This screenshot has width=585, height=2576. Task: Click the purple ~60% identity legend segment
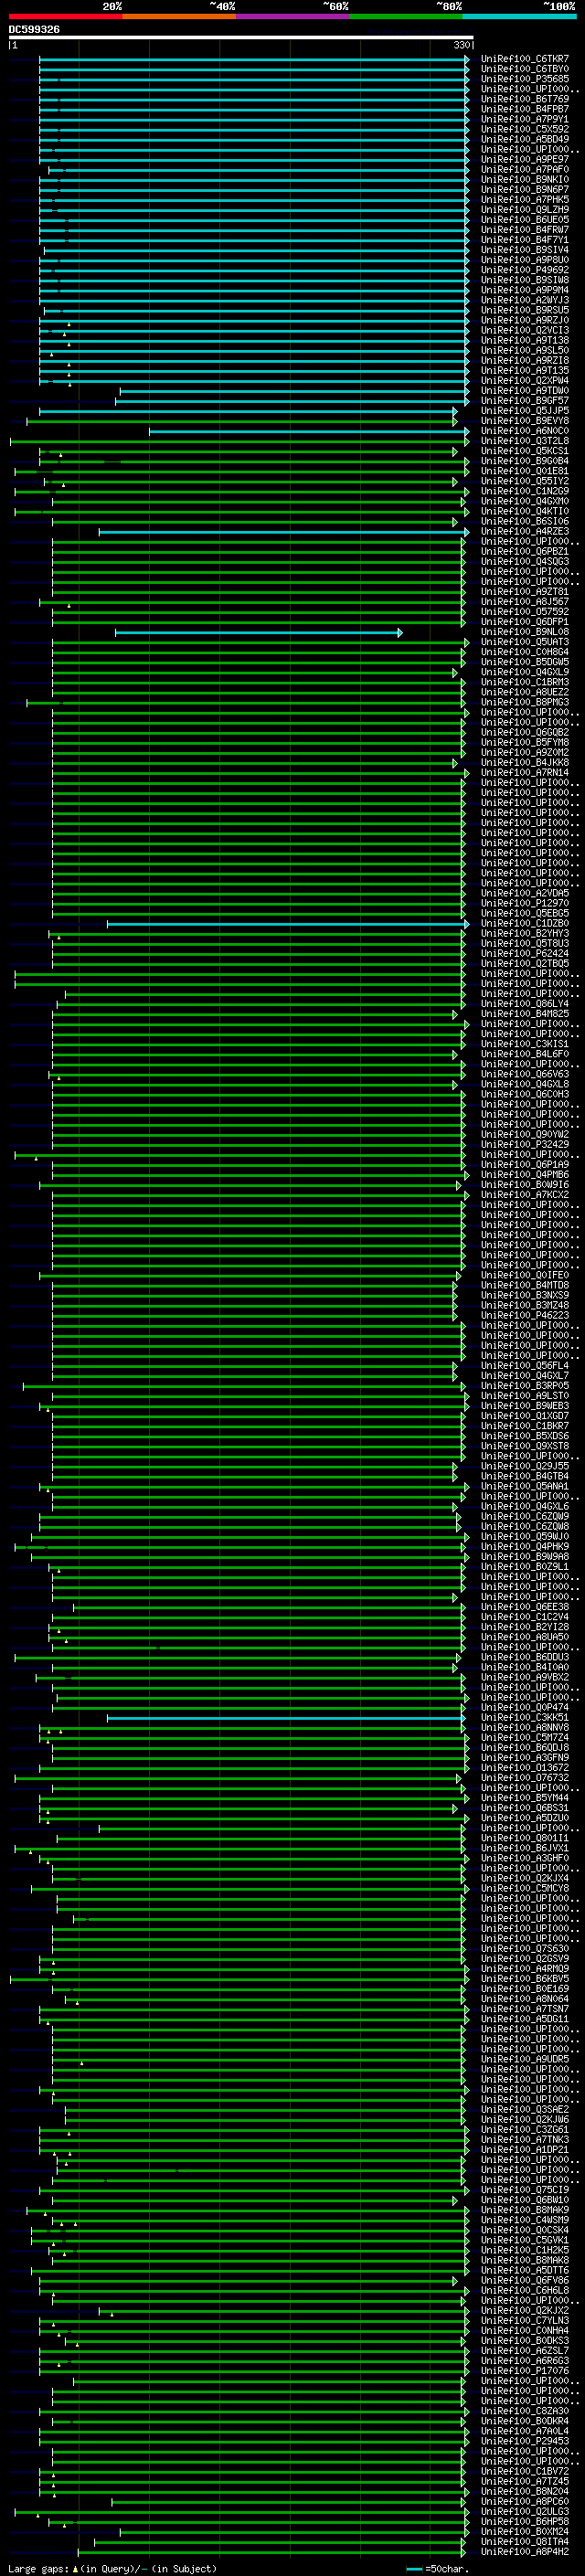coord(292,16)
